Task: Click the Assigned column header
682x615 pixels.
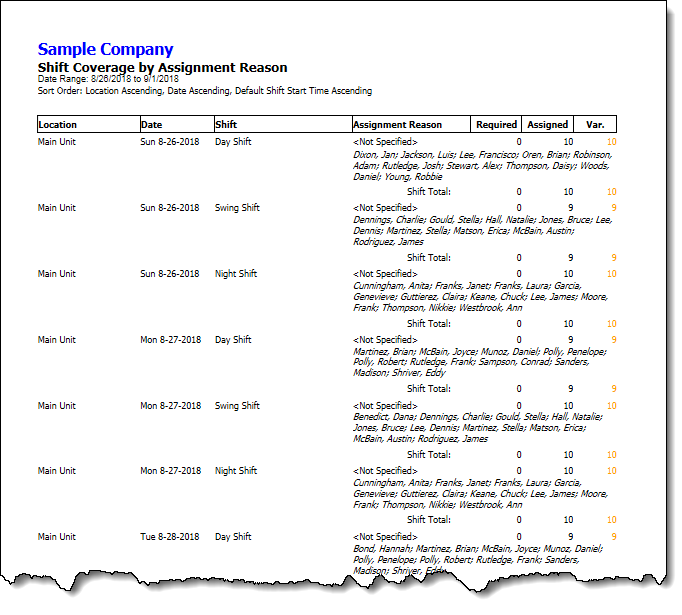Action: 548,124
